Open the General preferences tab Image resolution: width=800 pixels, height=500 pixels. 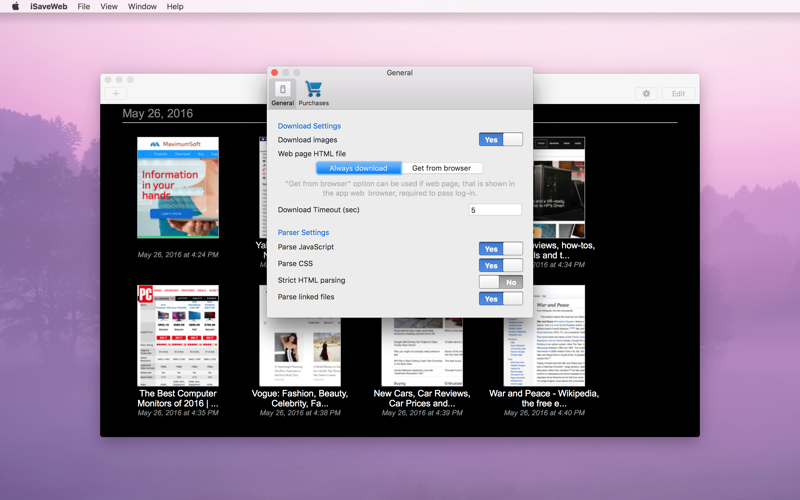point(282,92)
